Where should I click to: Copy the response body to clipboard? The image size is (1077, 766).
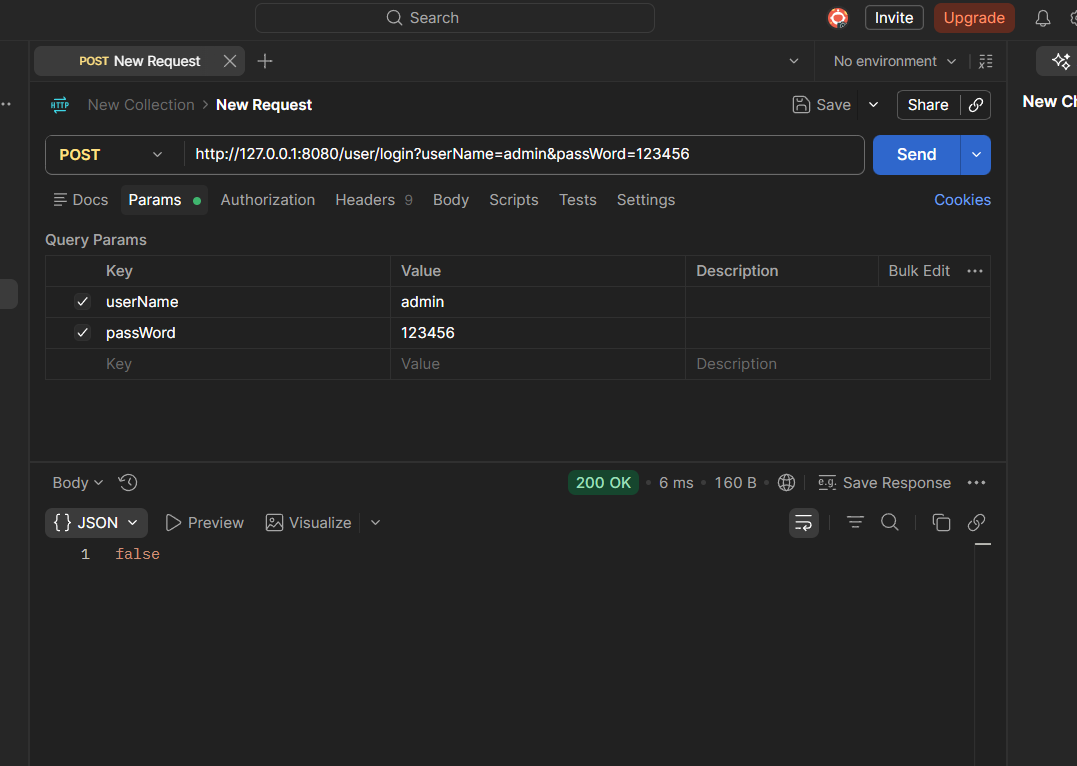(941, 523)
